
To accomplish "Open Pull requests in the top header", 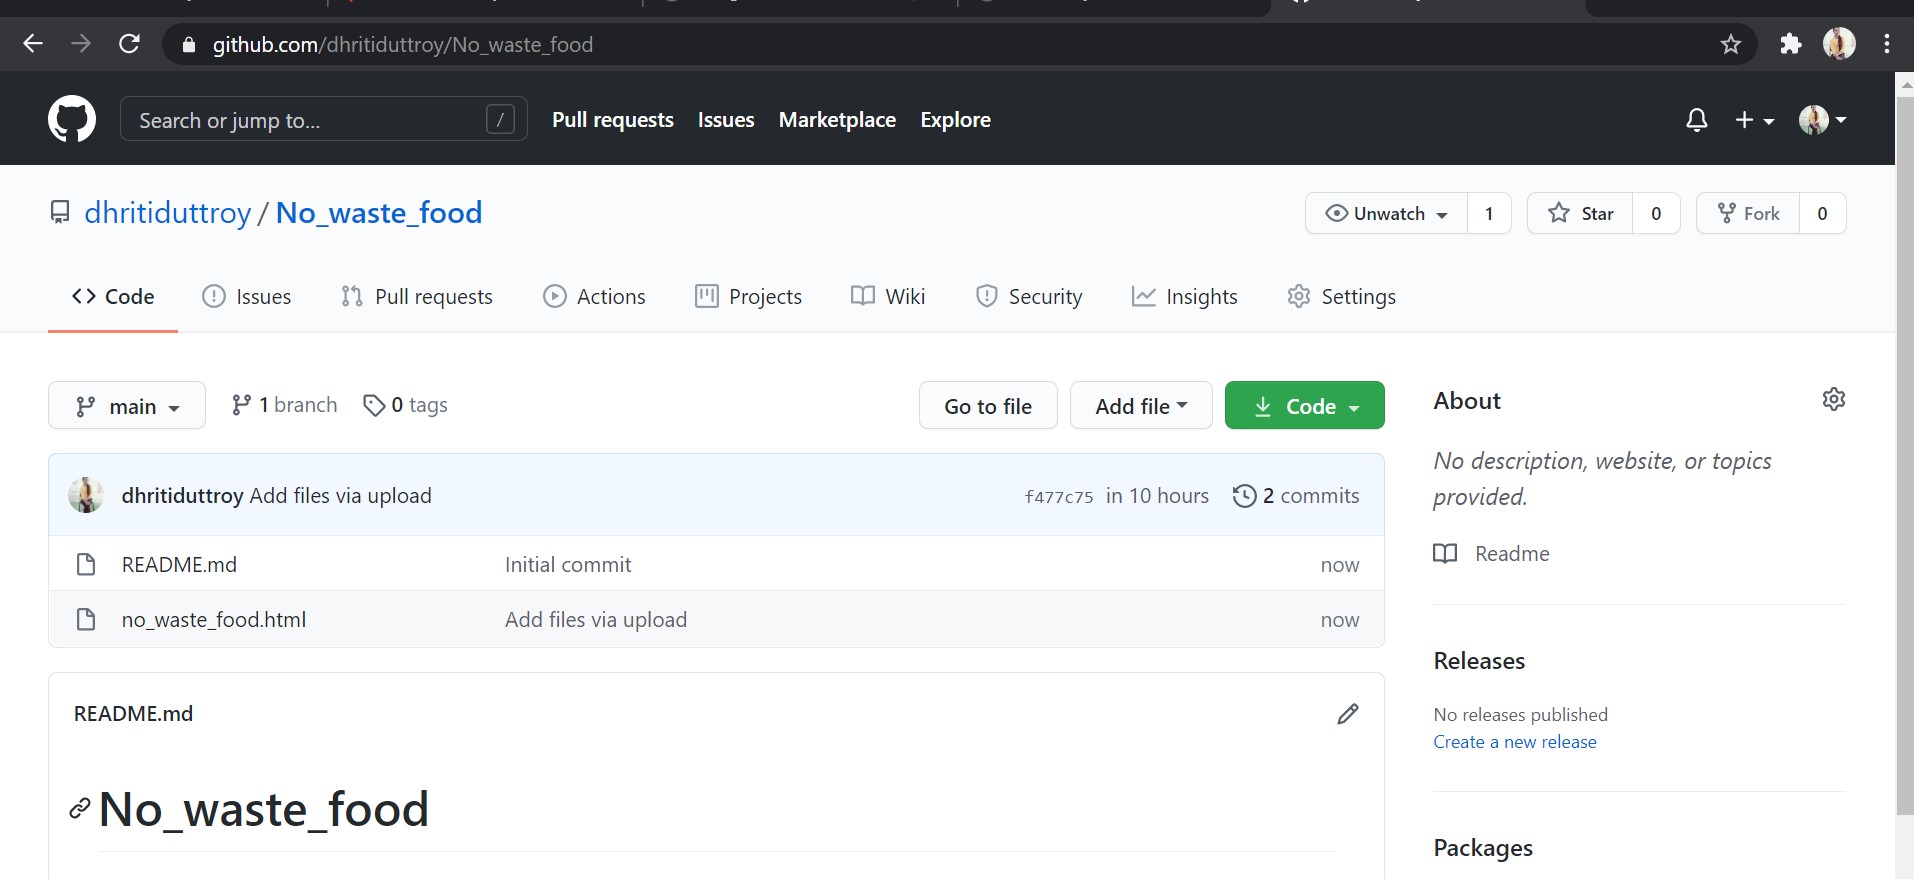I will point(613,120).
